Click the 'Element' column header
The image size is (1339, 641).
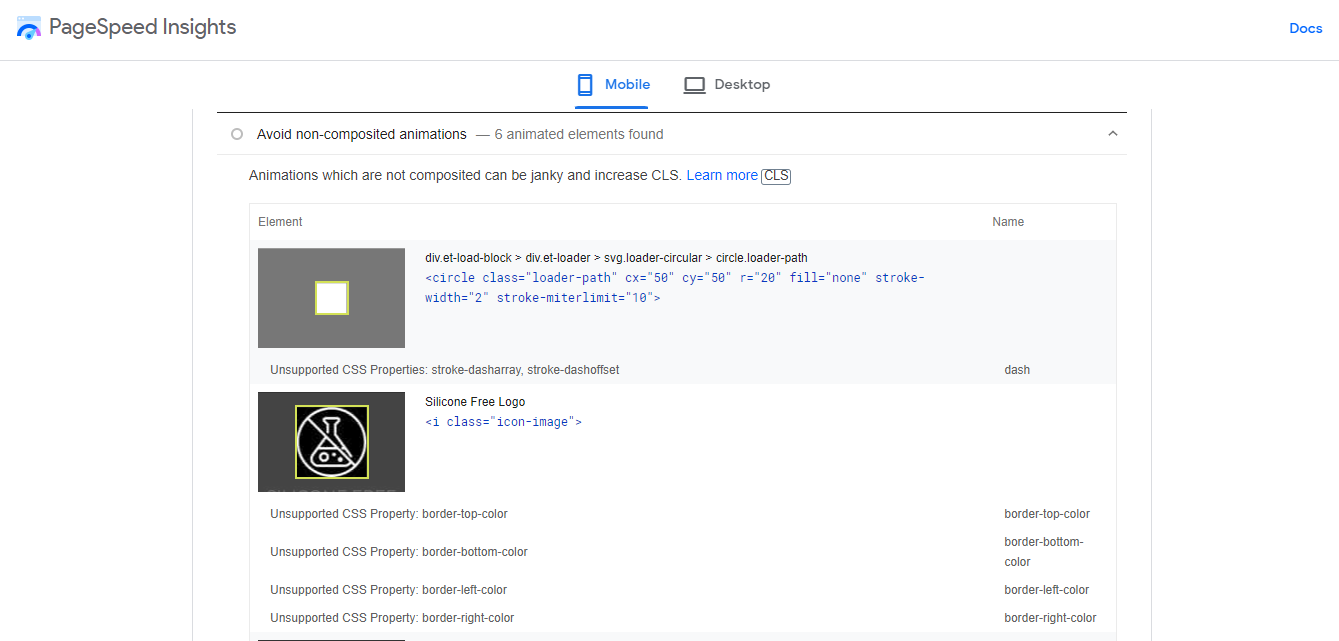[280, 222]
